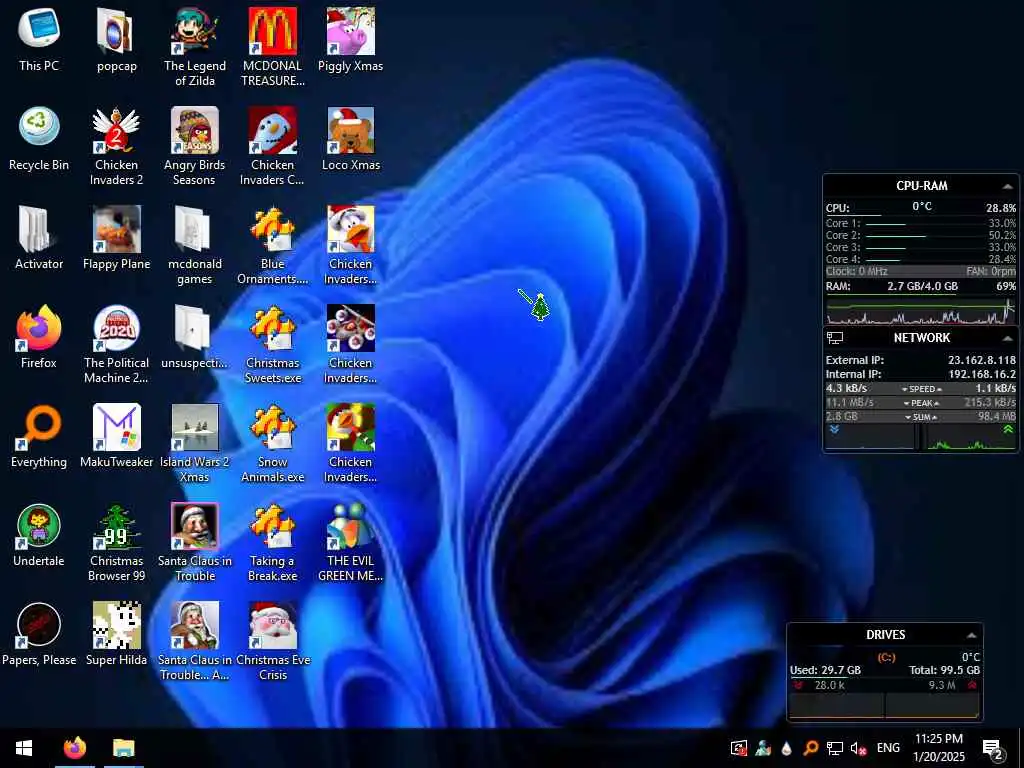Click the RAM usage 2.7 GB/4.0 GB
Viewport: 1024px width, 768px height.
pos(922,286)
